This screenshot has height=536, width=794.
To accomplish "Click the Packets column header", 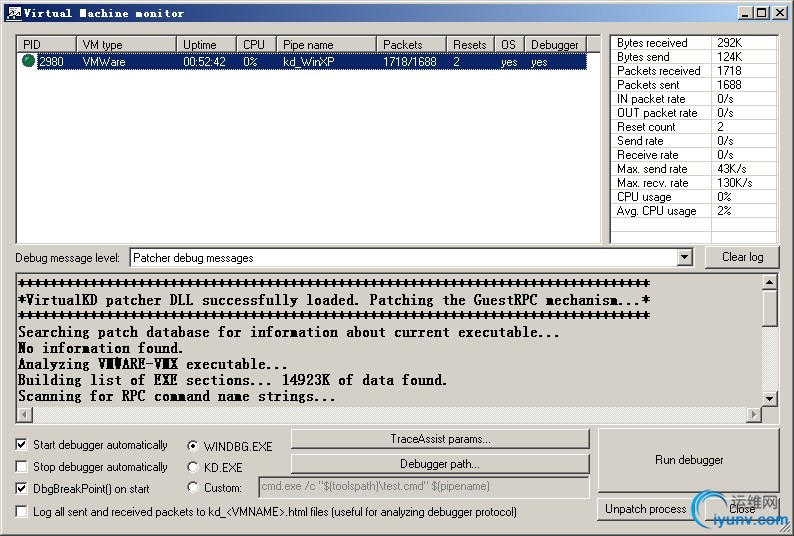I will pyautogui.click(x=411, y=45).
